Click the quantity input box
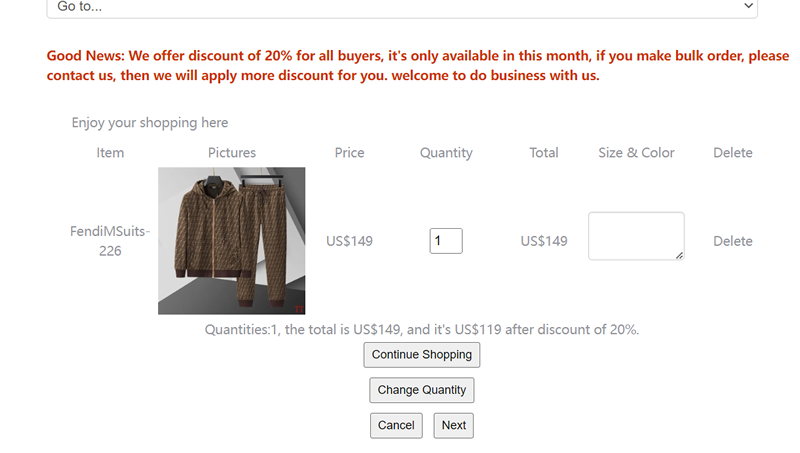Screen dimensions: 800x453 click(x=446, y=241)
